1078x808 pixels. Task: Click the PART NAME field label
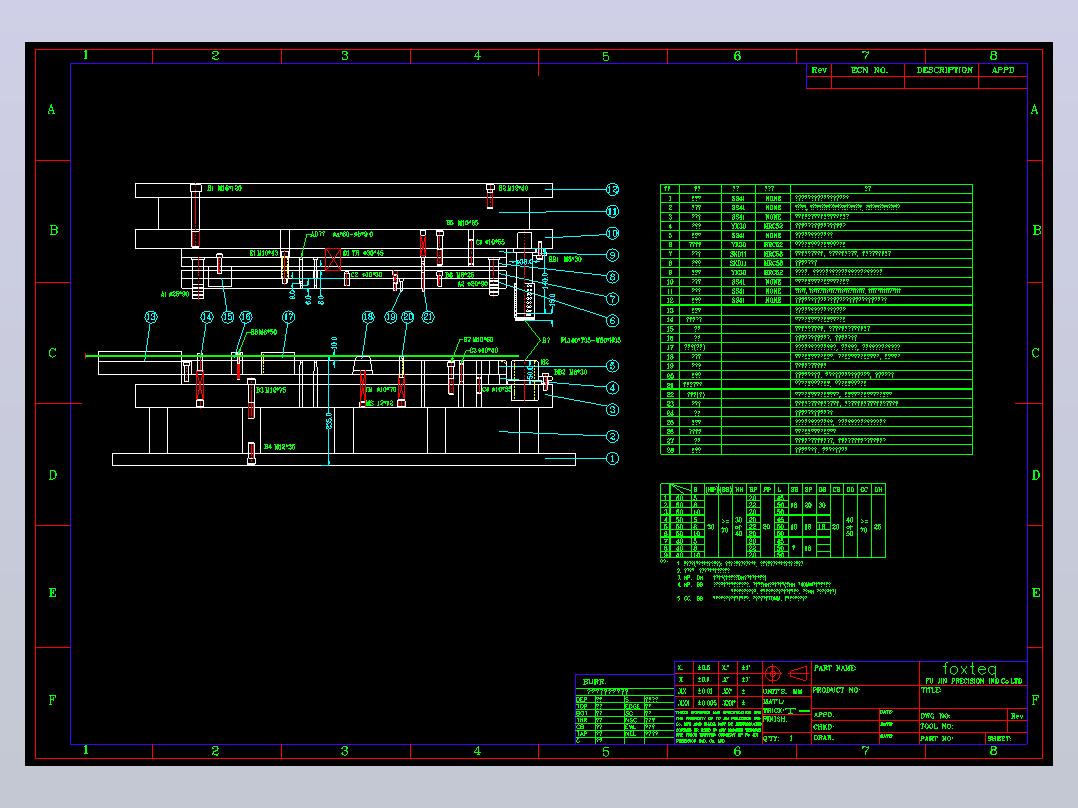click(835, 668)
